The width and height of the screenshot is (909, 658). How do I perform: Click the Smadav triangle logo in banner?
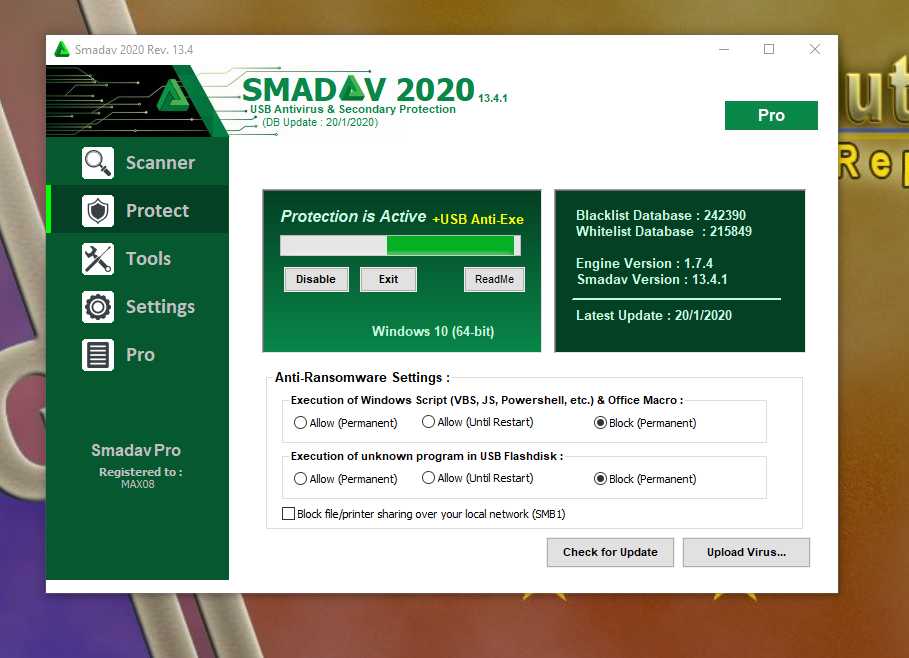click(173, 96)
